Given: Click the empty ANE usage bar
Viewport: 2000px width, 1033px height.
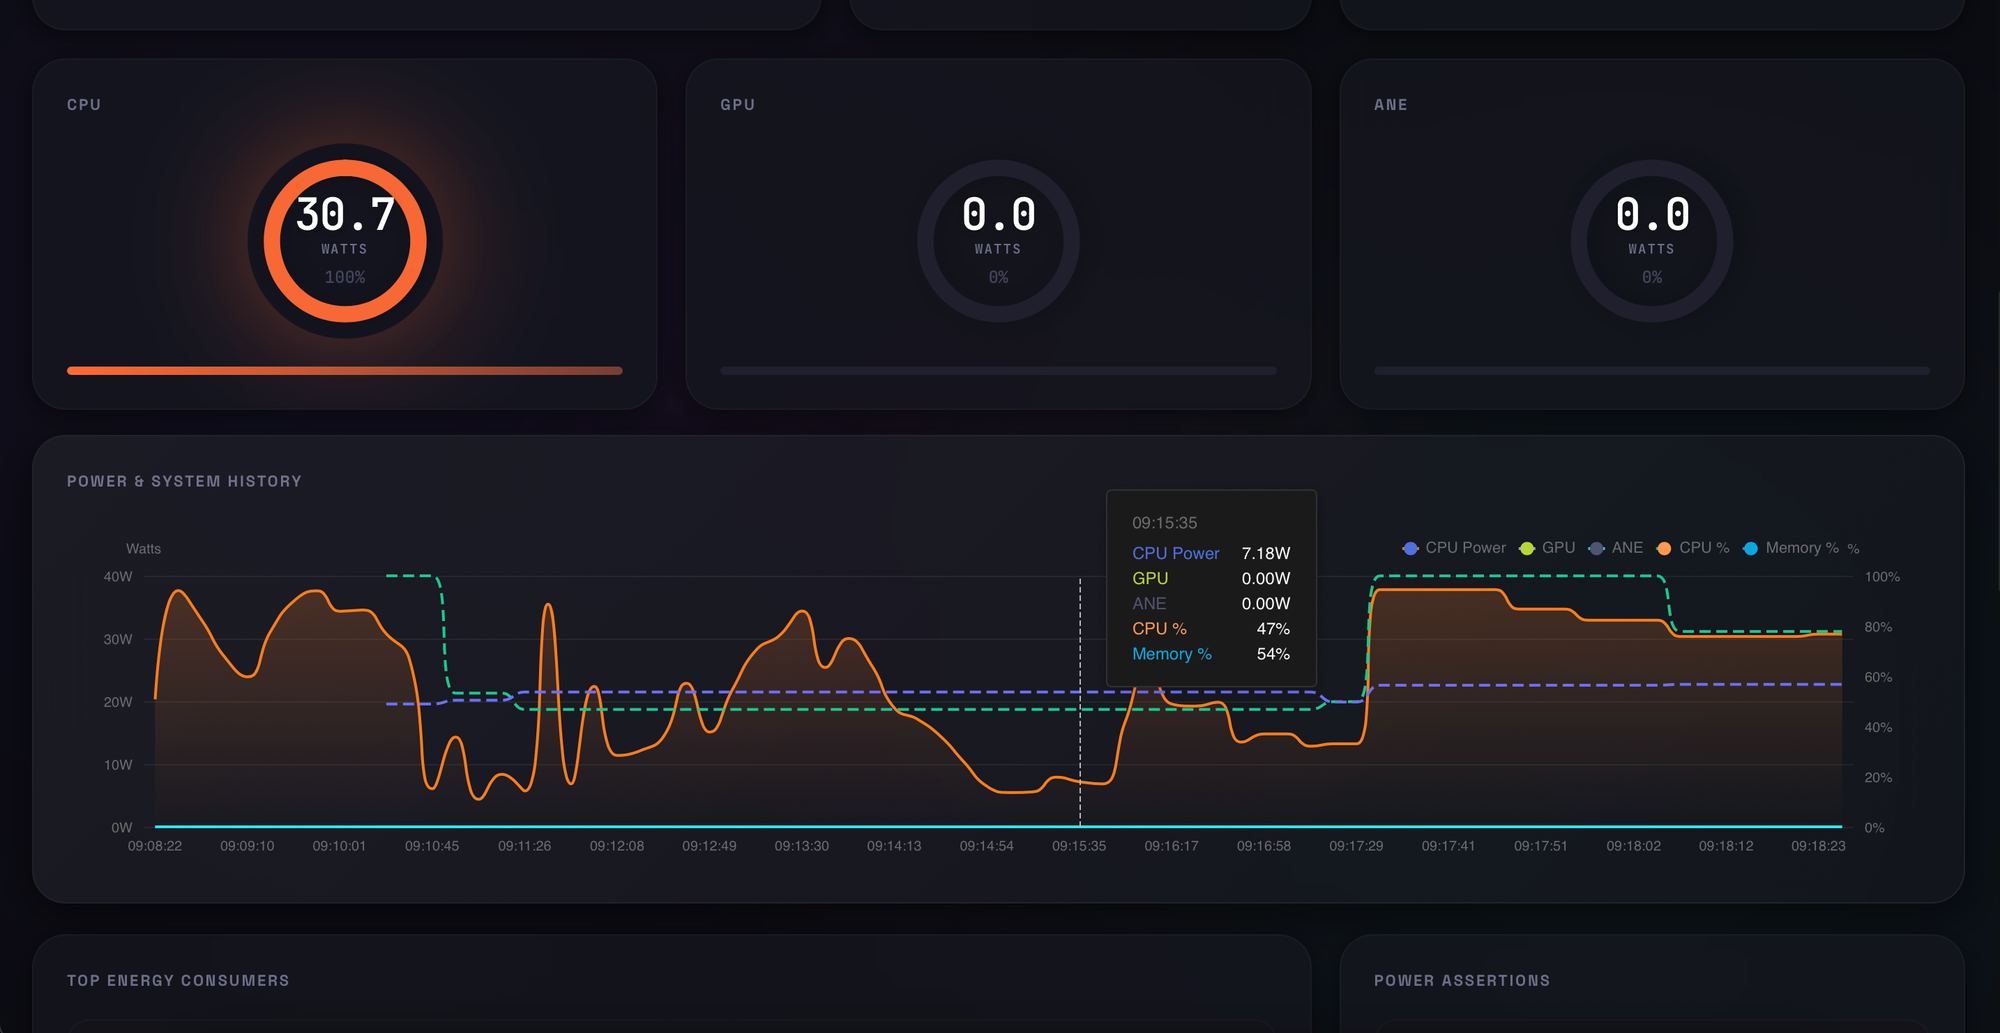Looking at the screenshot, I should point(1651,371).
